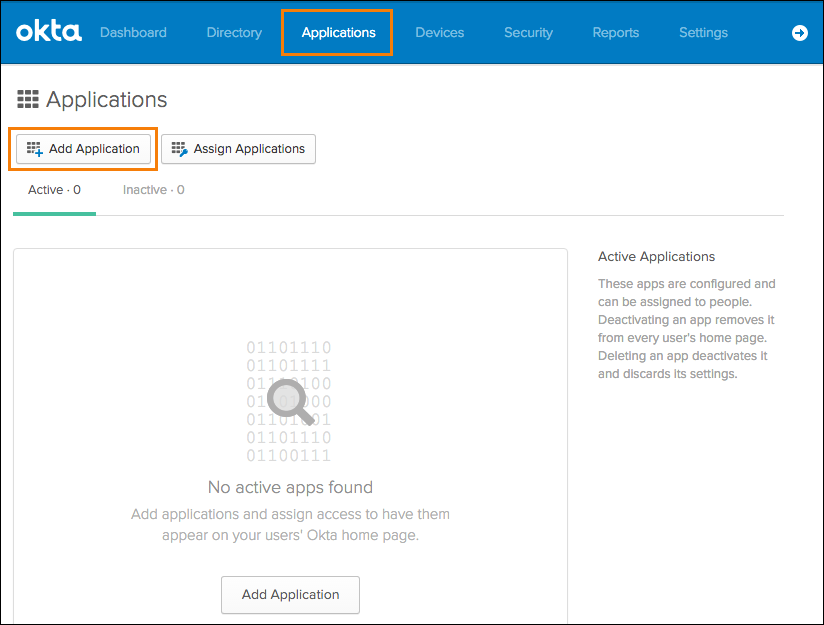The height and width of the screenshot is (625, 824).
Task: Click Assign Applications button
Action: point(238,149)
